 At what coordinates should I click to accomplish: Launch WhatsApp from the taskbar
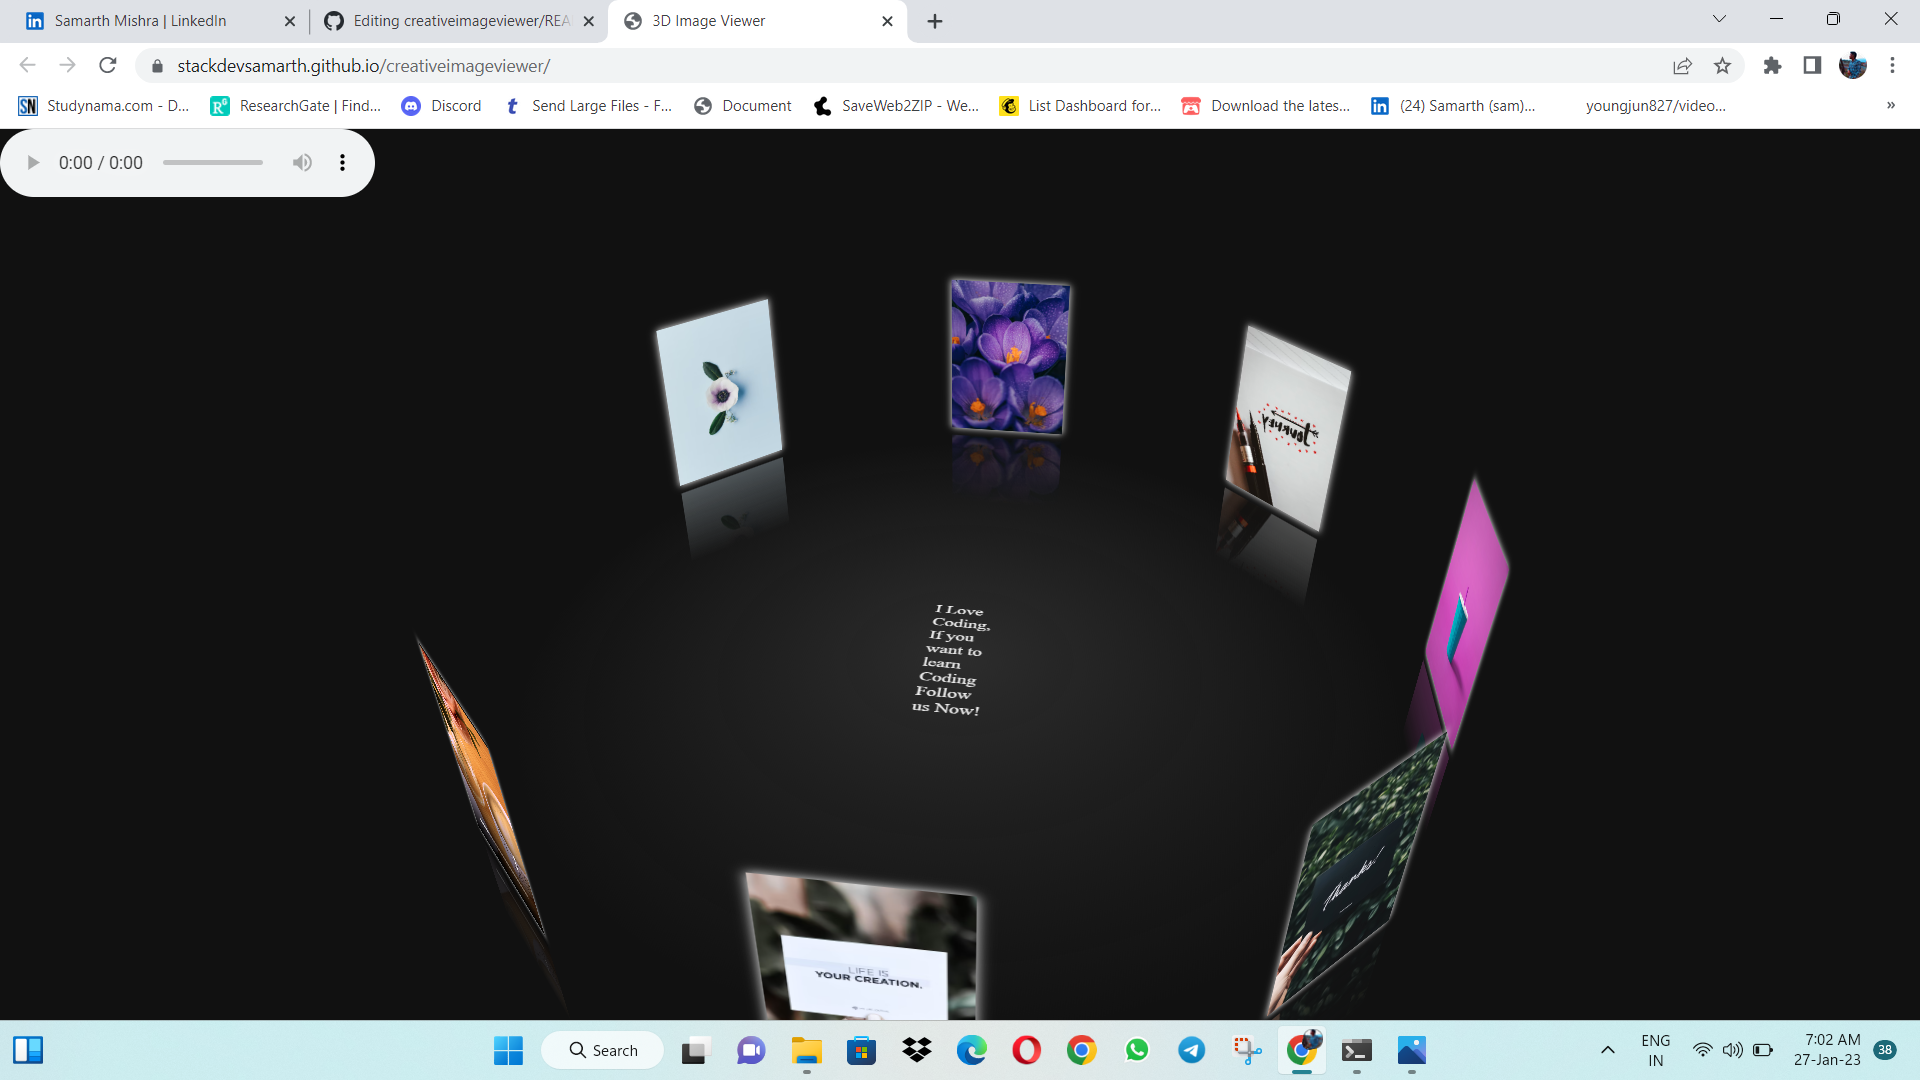[1138, 1050]
